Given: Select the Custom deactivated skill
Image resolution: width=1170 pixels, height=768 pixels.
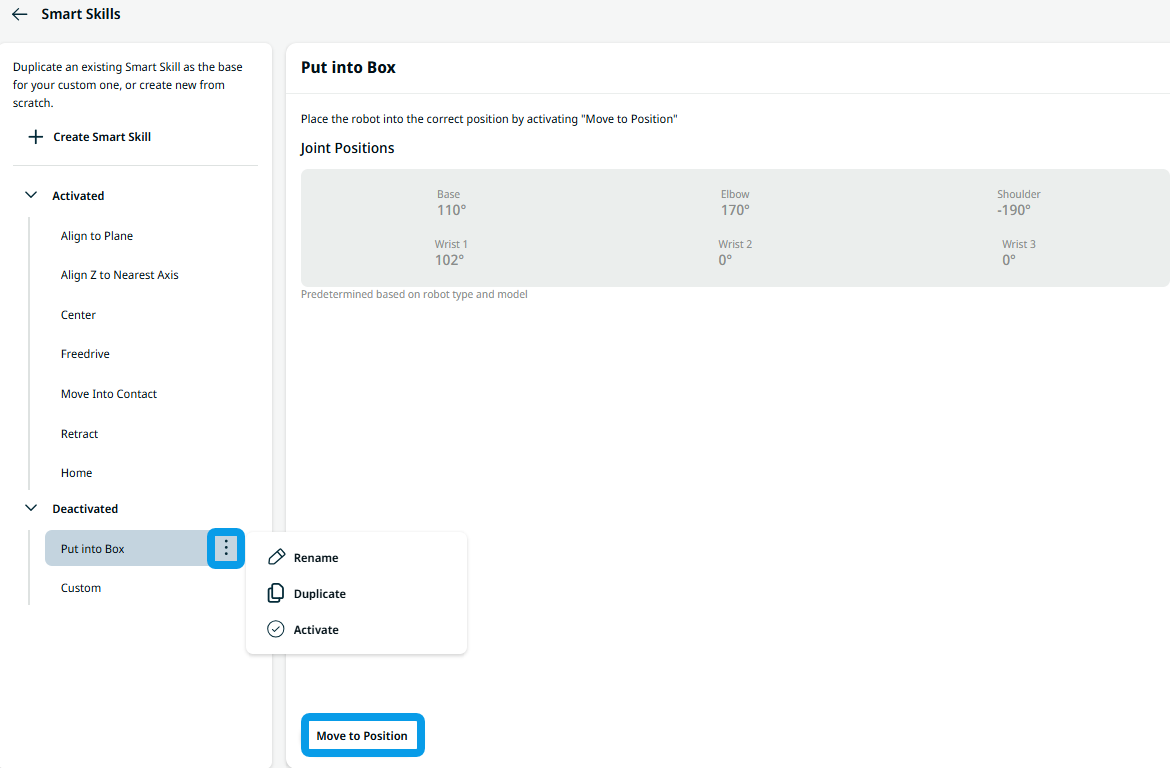Looking at the screenshot, I should click(x=81, y=588).
